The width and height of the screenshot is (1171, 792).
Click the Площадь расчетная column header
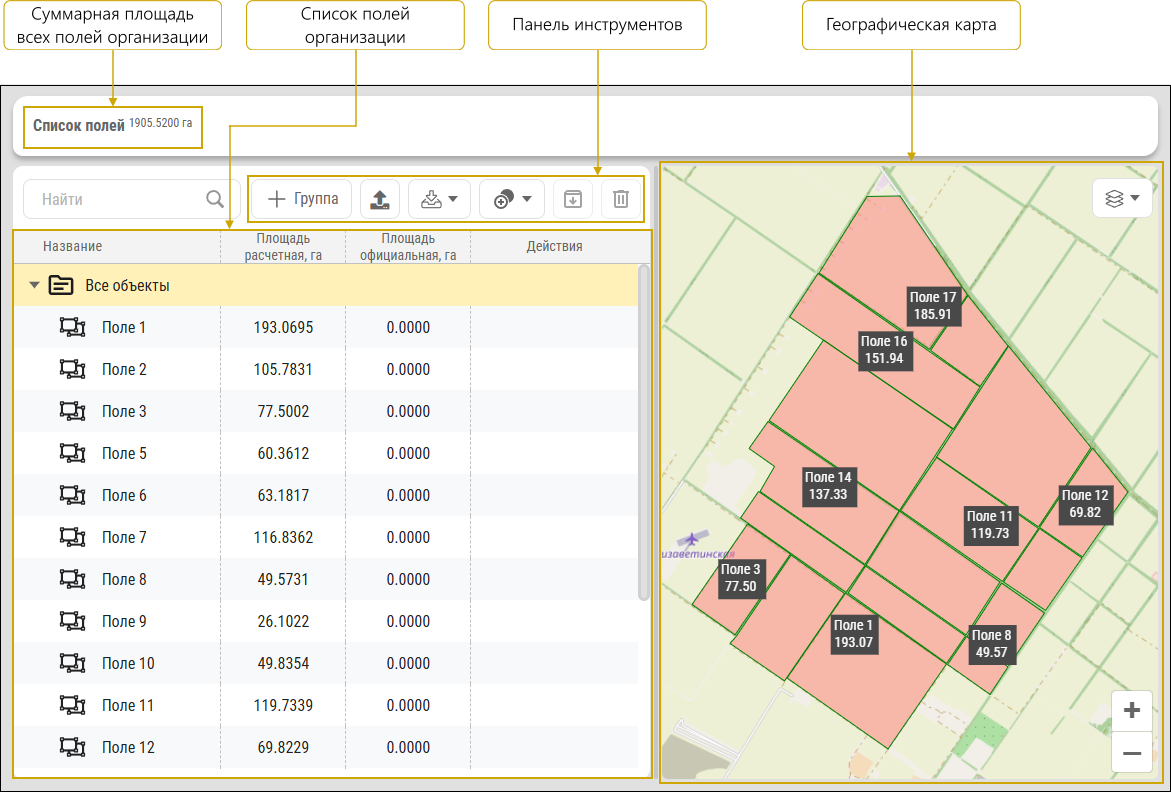[x=283, y=246]
